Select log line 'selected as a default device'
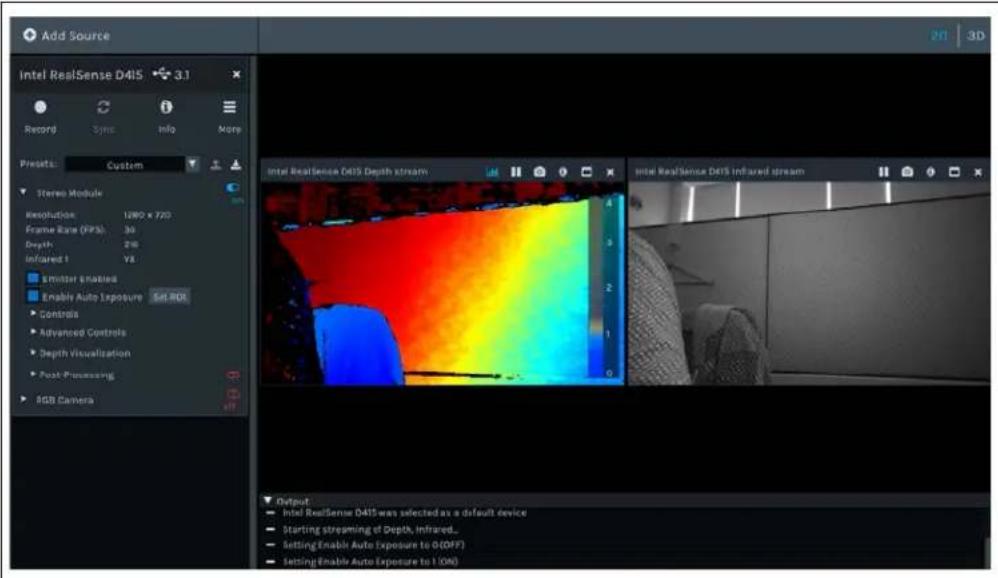This screenshot has width=998, height=578. 404,512
